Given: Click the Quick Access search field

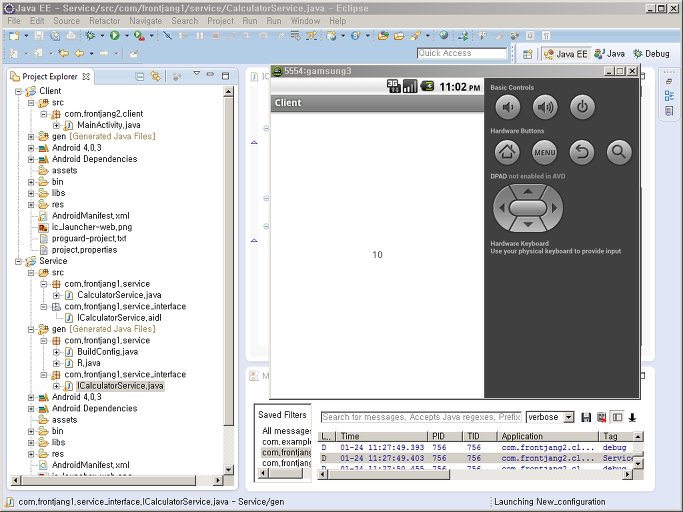Looking at the screenshot, I should coord(462,53).
